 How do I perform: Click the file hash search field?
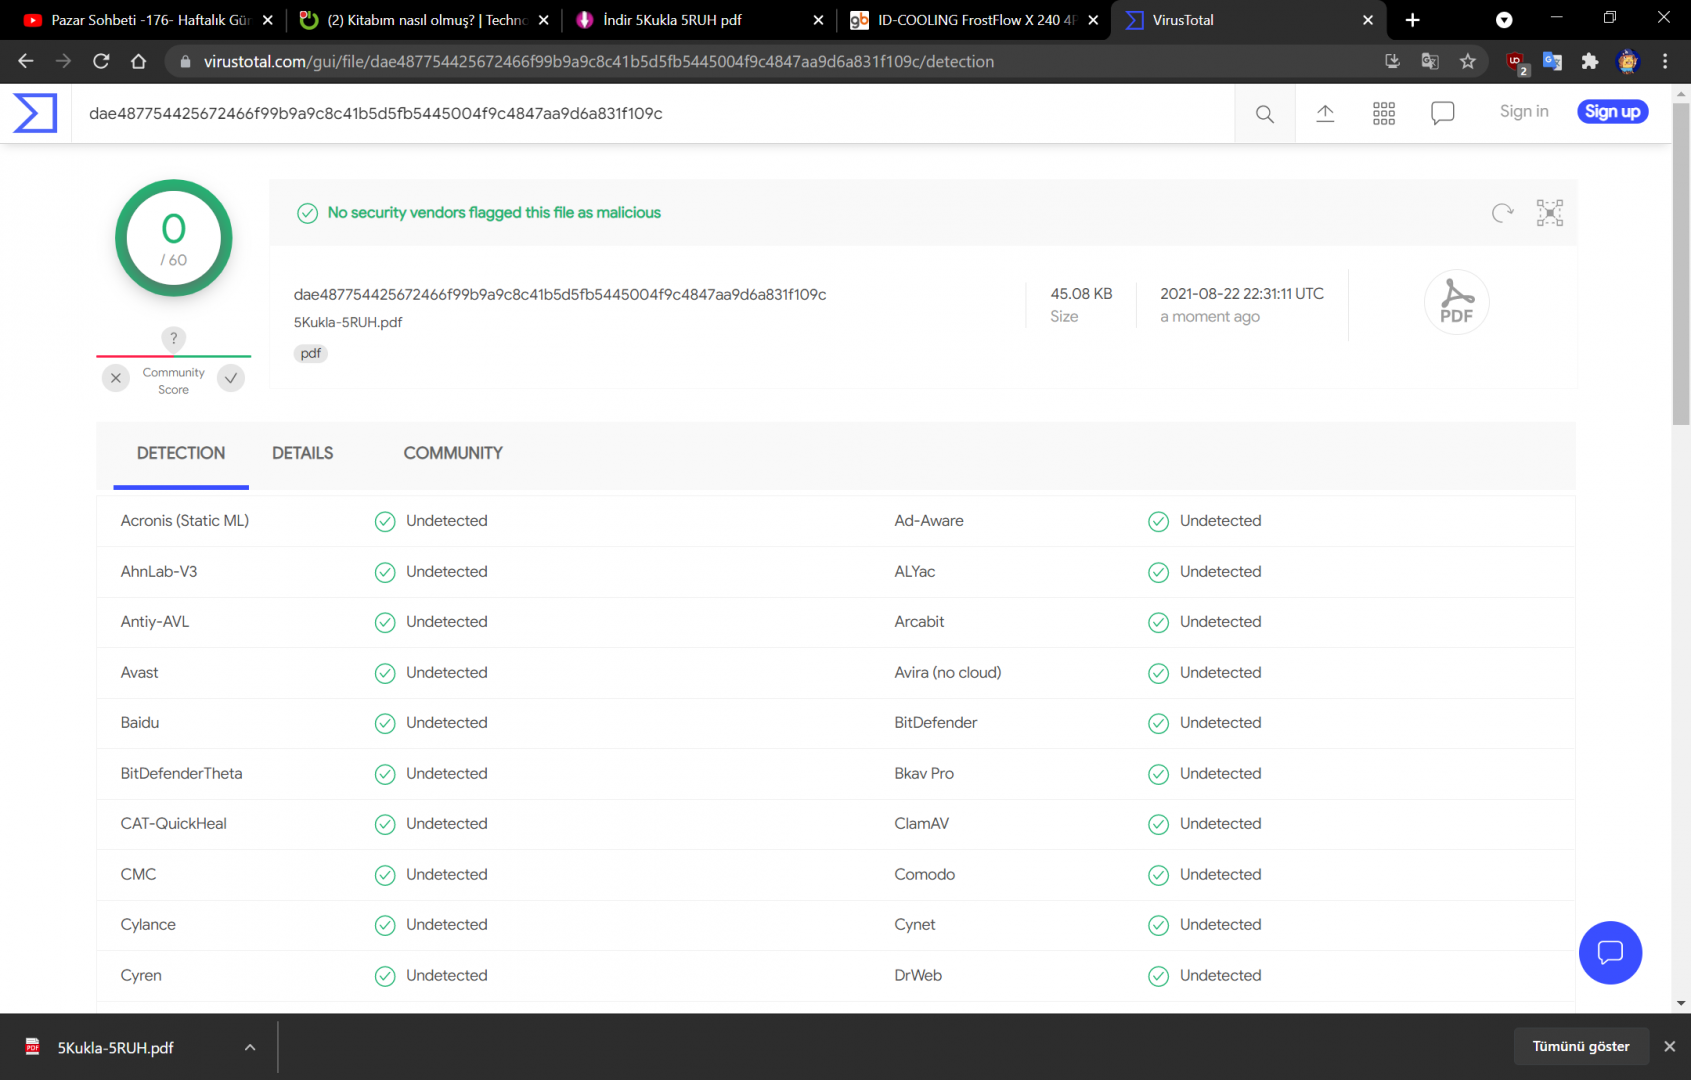point(650,113)
